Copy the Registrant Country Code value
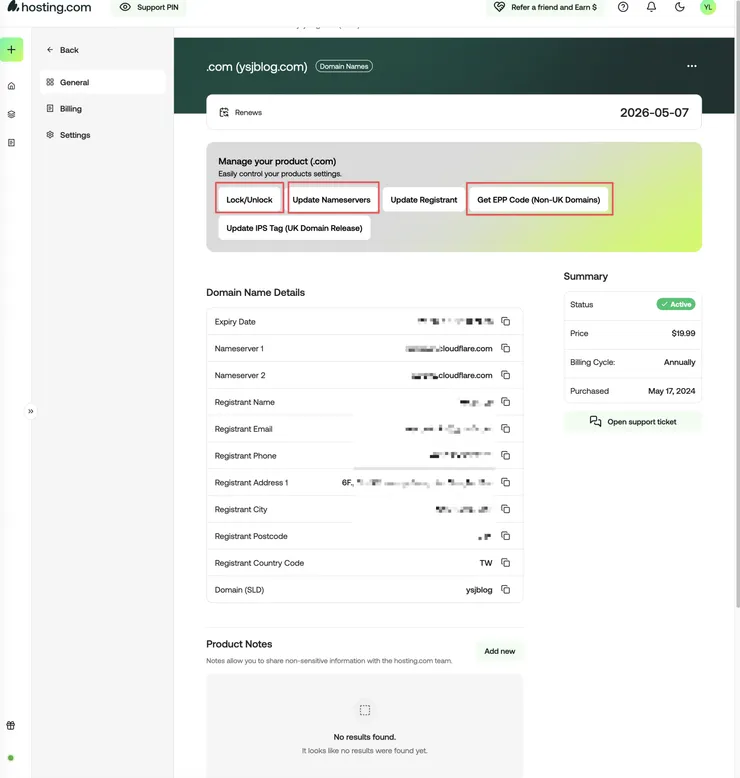 point(505,563)
